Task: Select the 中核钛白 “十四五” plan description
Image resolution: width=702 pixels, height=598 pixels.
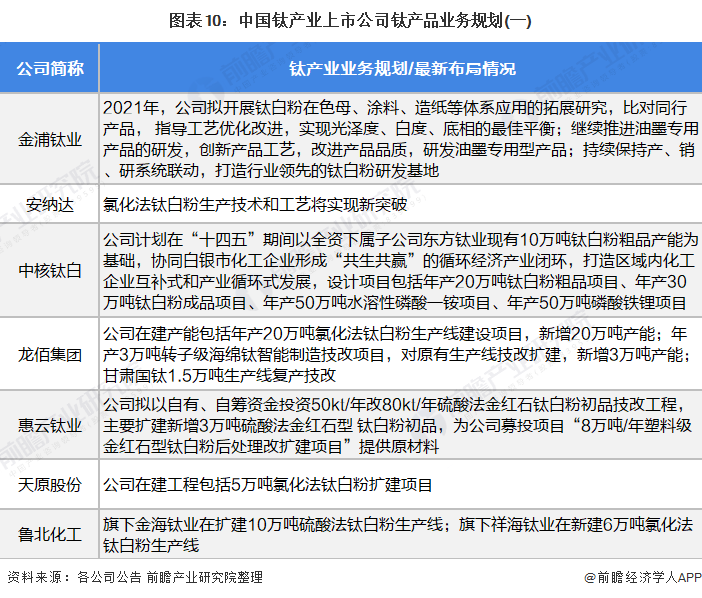Action: pos(402,270)
